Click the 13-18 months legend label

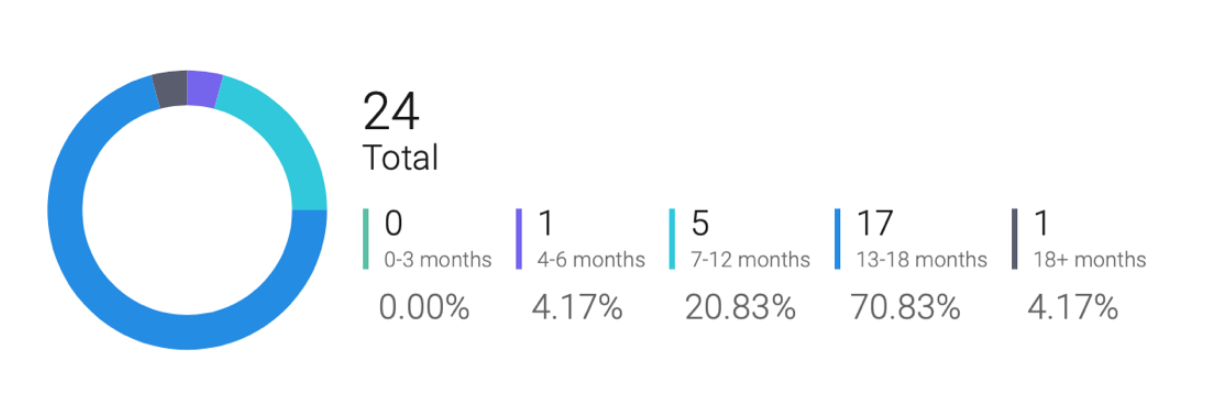(921, 260)
